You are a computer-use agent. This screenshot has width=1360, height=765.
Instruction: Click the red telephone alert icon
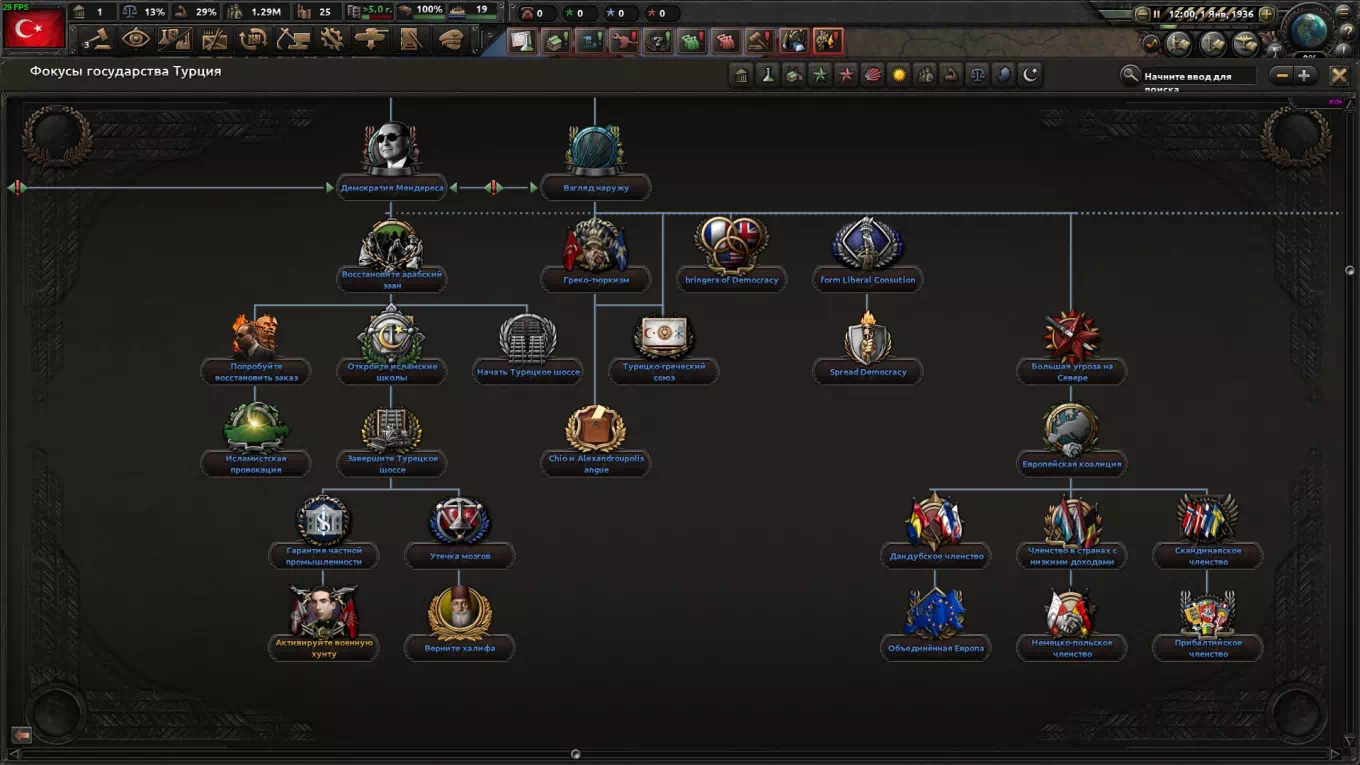[x=528, y=13]
